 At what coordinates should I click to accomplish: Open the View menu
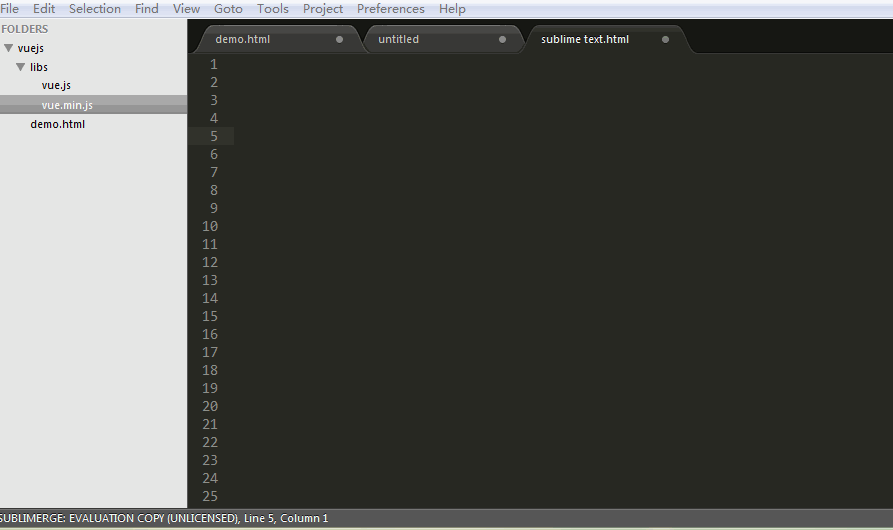click(186, 9)
